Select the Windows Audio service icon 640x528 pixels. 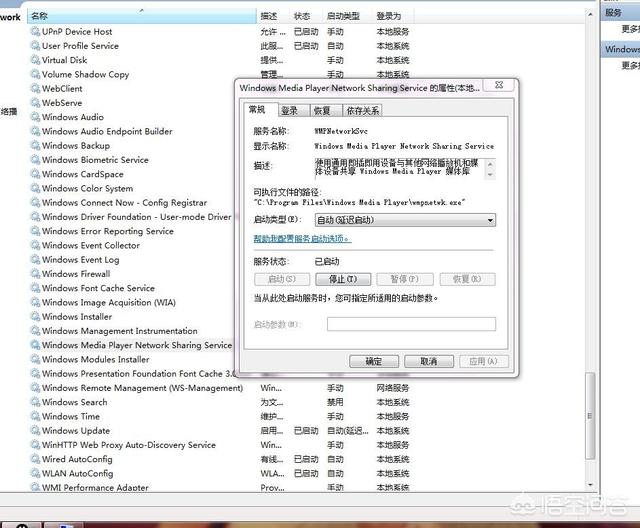click(35, 117)
